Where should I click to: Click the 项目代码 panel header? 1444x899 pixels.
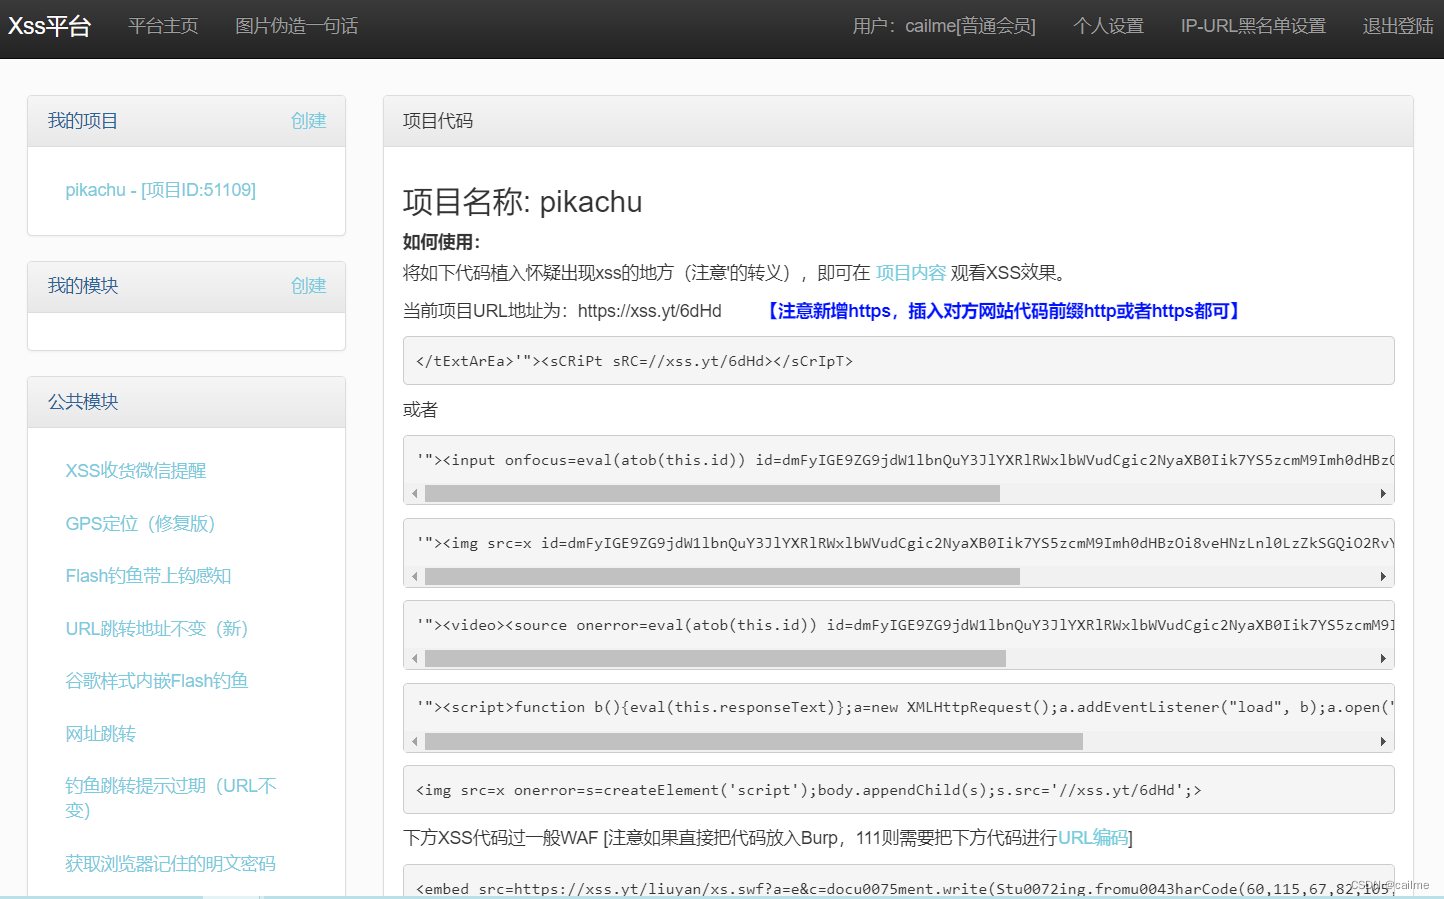click(898, 121)
